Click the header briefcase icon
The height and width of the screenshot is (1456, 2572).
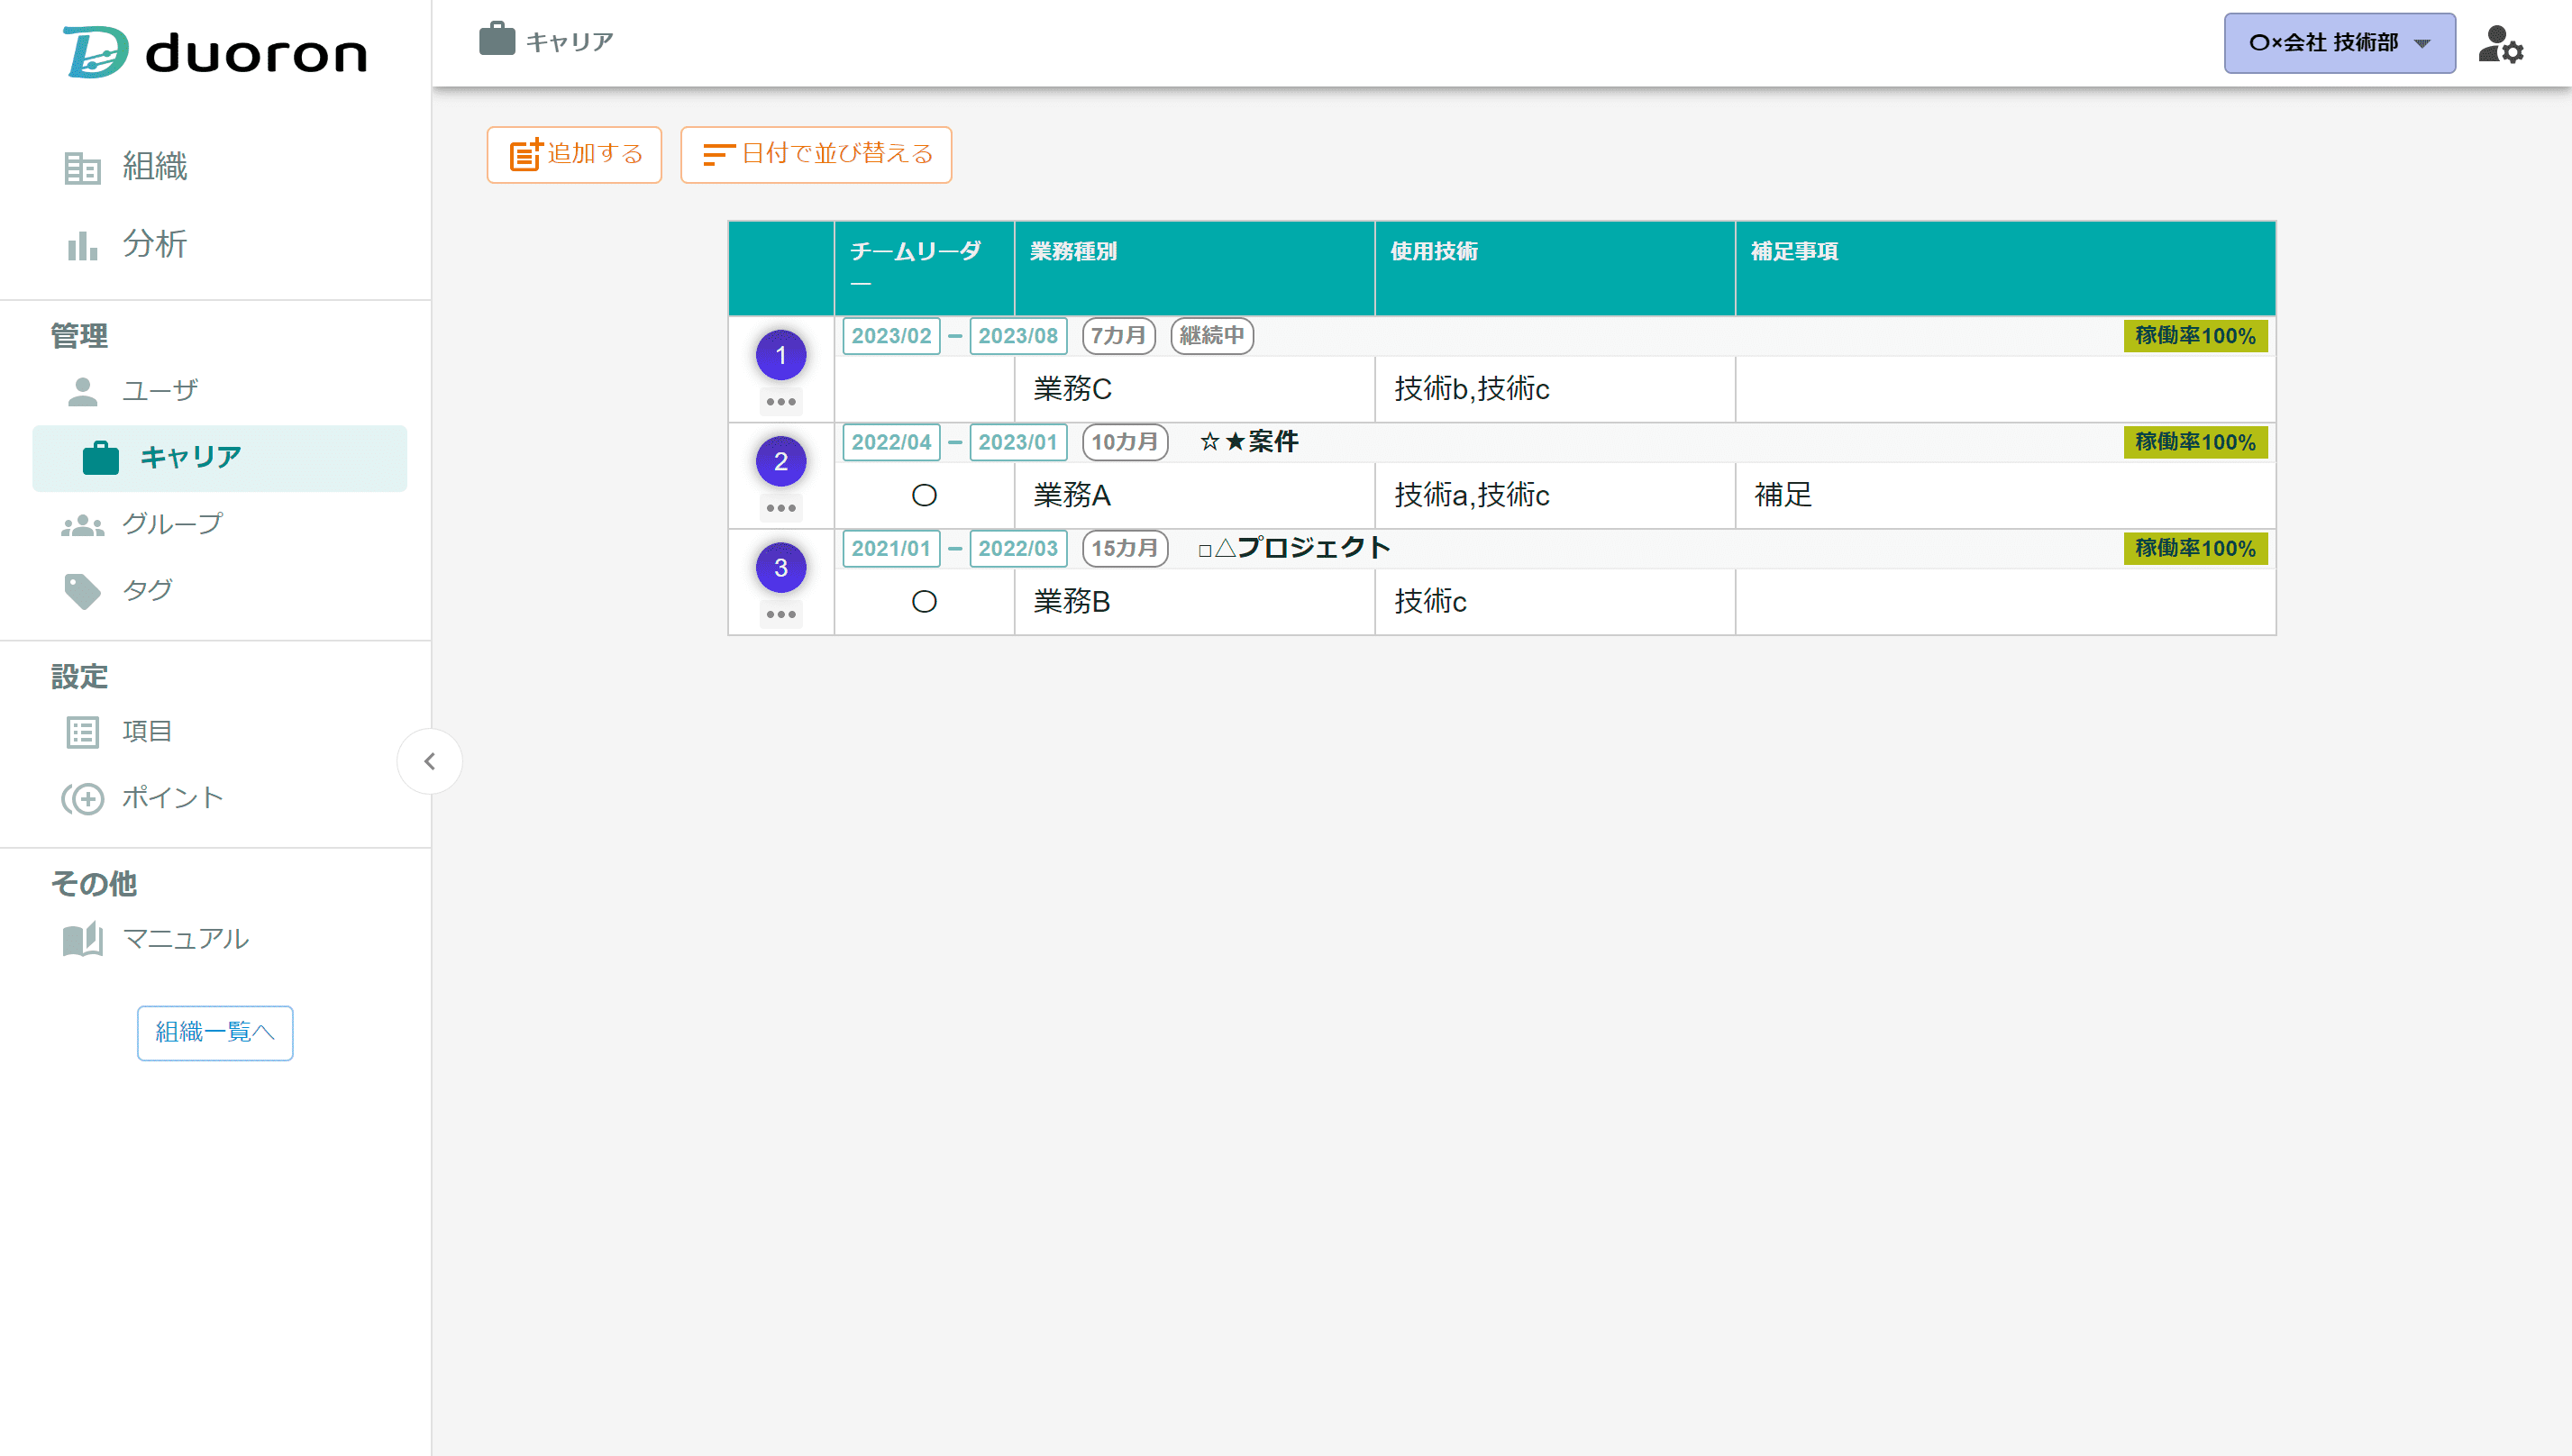496,40
